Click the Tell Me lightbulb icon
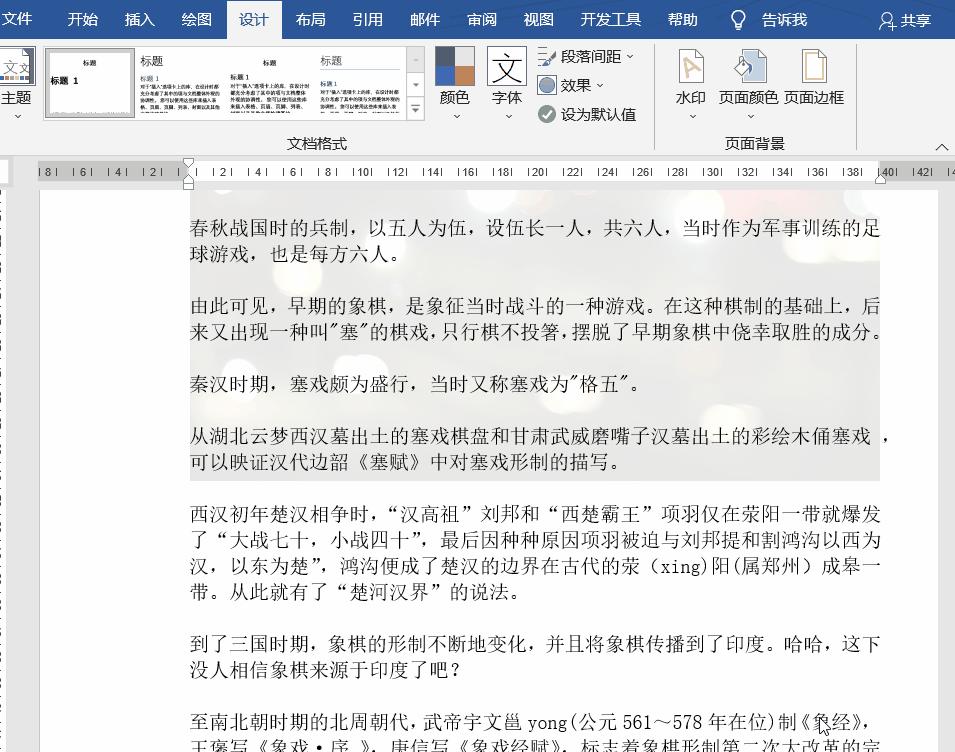The height and width of the screenshot is (752, 955). click(x=740, y=19)
